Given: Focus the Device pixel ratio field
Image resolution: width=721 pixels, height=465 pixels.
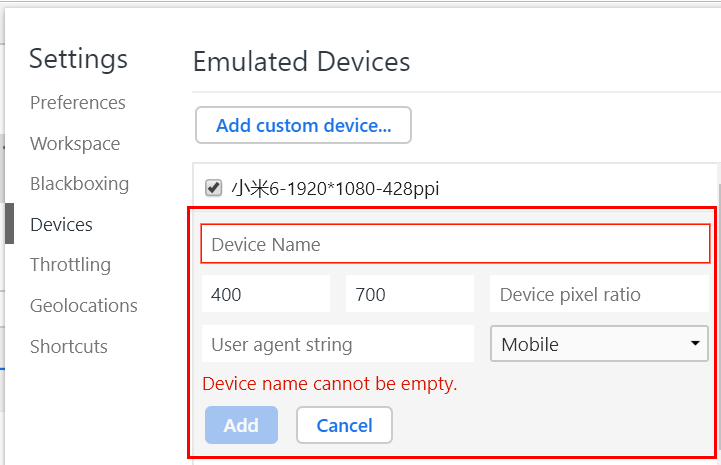Looking at the screenshot, I should [599, 294].
